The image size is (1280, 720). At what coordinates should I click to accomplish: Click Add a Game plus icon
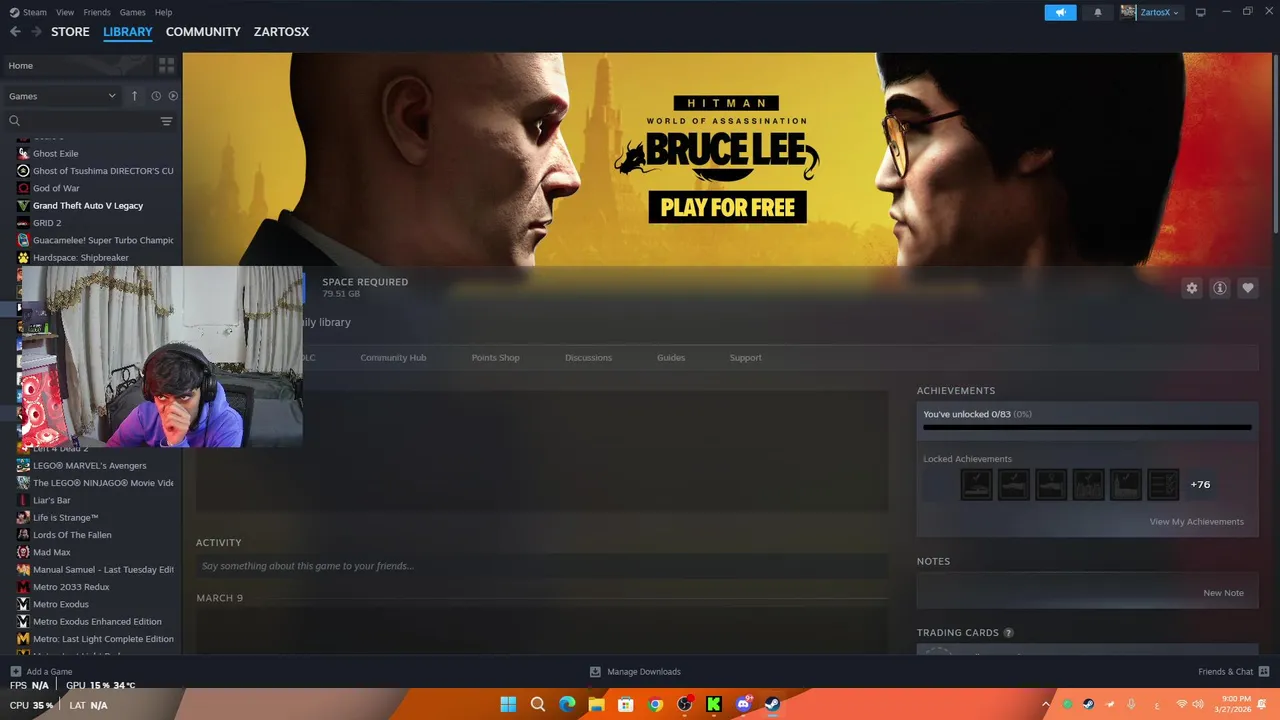pyautogui.click(x=15, y=672)
